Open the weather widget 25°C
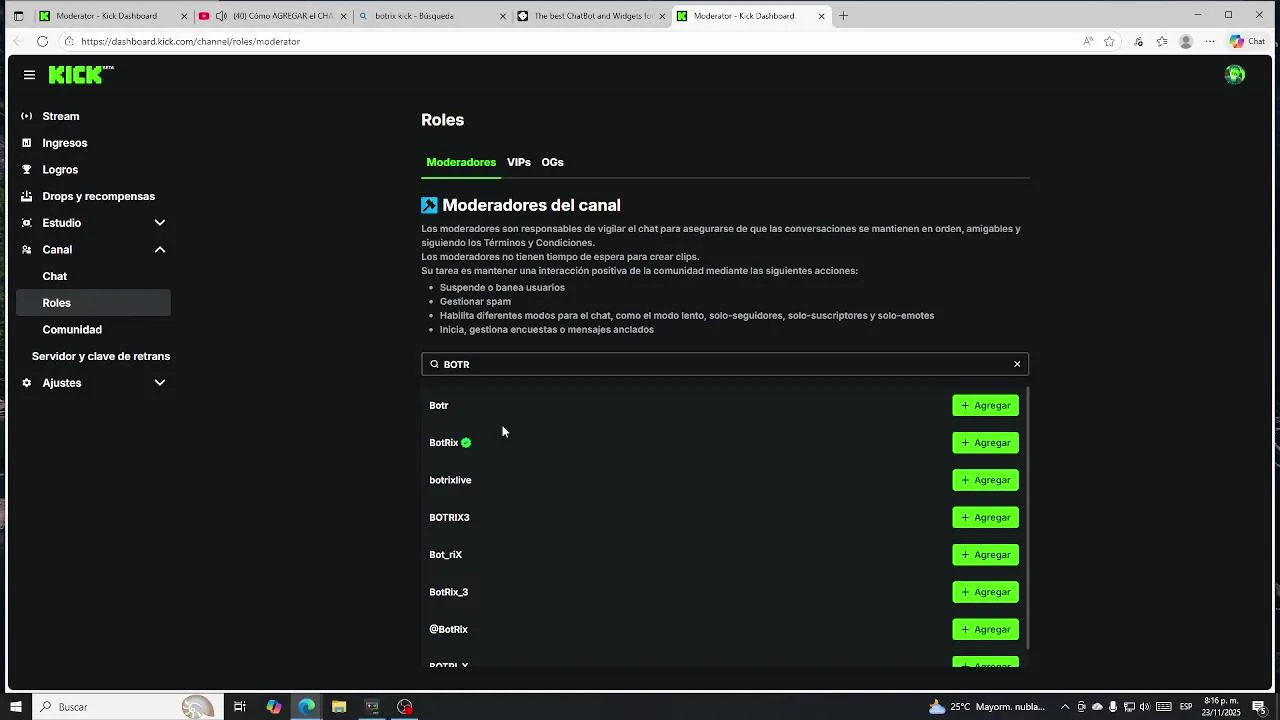The image size is (1280, 720). tap(987, 707)
